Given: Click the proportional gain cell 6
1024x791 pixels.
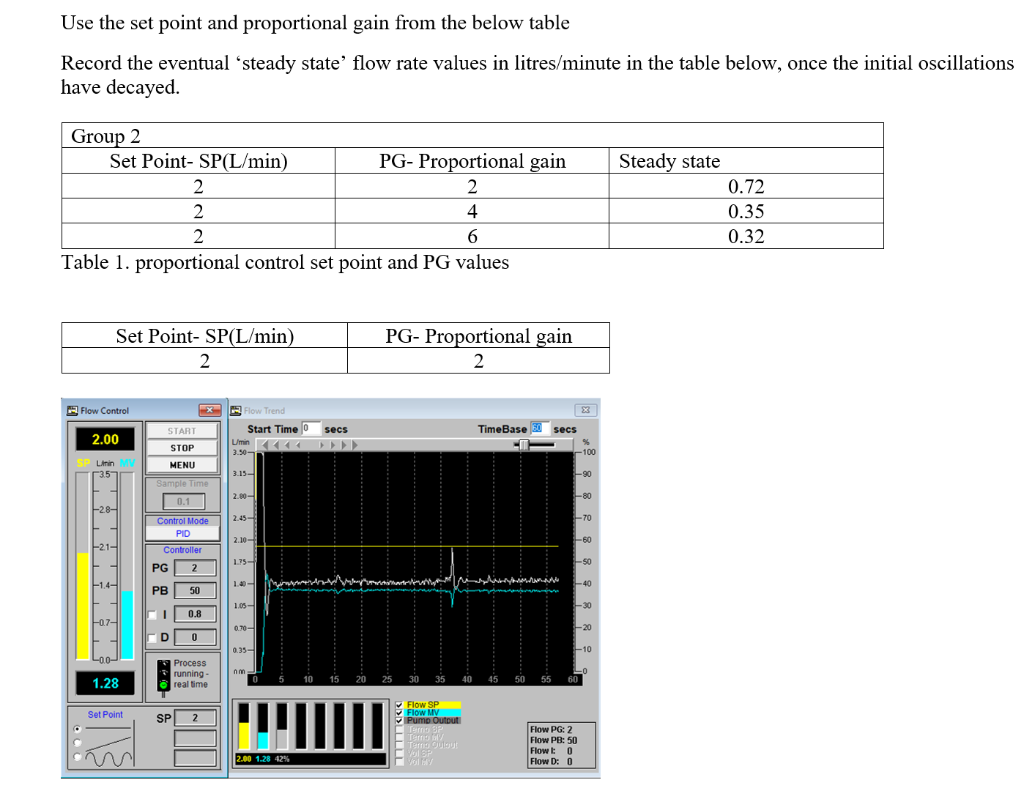Looking at the screenshot, I should coord(472,236).
